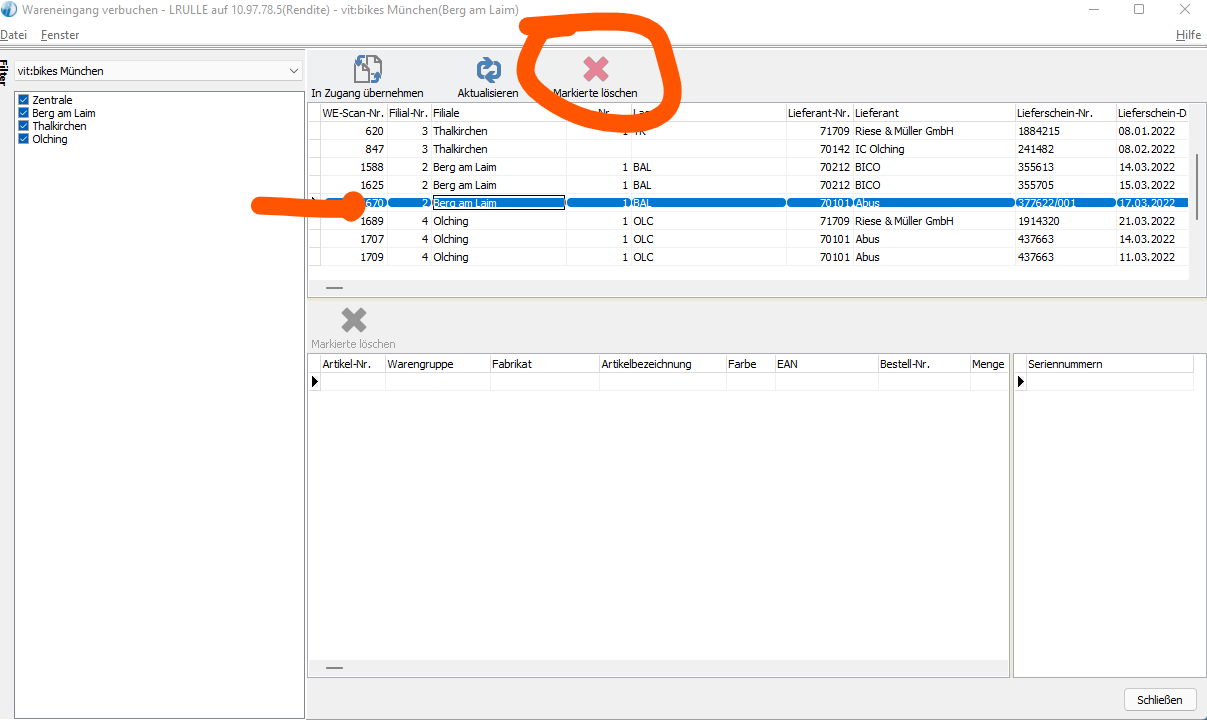Click the Fabrikat column header
Image resolution: width=1207 pixels, height=720 pixels.
[544, 364]
